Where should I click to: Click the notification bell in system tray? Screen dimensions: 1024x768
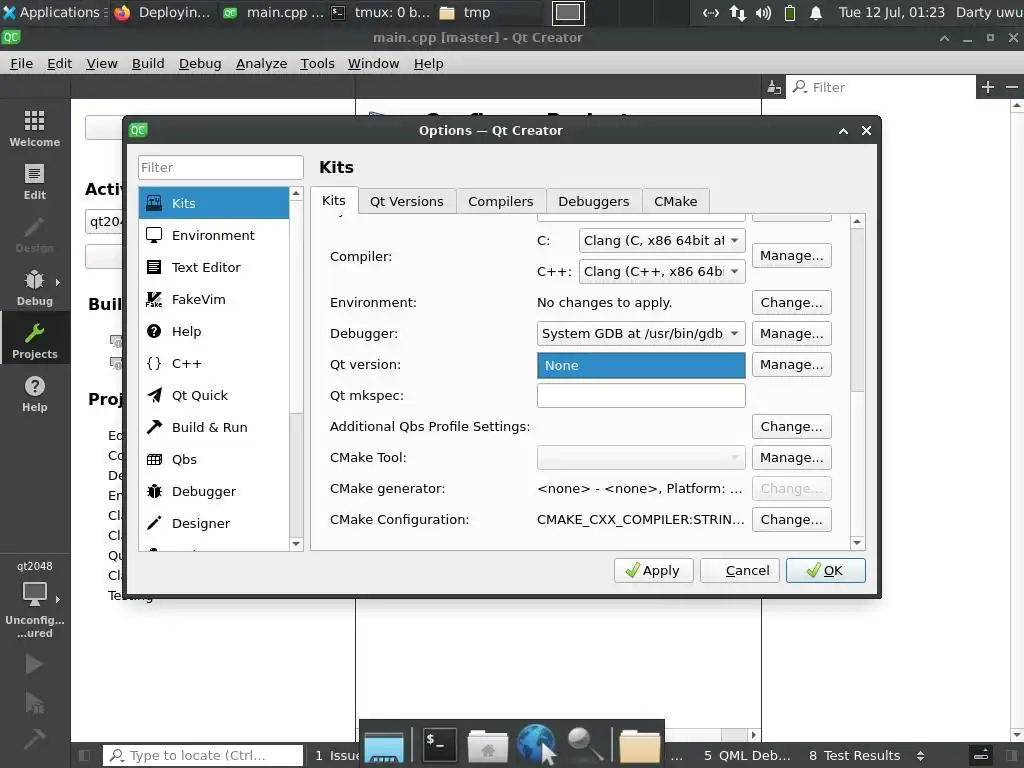816,12
